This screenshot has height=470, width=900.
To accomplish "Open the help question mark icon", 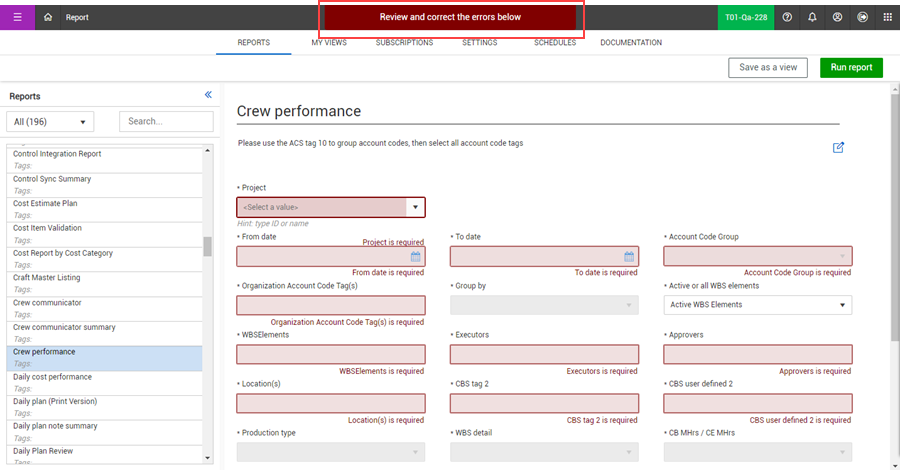I will click(787, 17).
